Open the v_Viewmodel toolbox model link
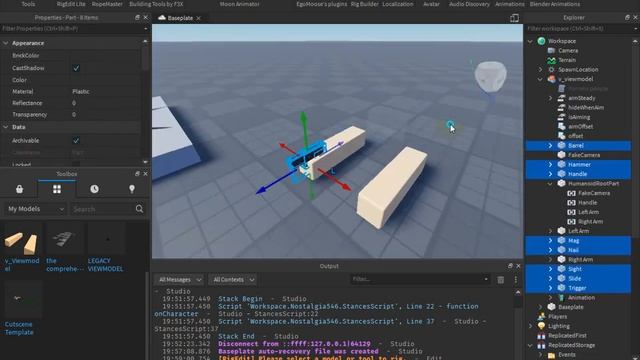The width and height of the screenshot is (640, 360). pyautogui.click(x=22, y=264)
